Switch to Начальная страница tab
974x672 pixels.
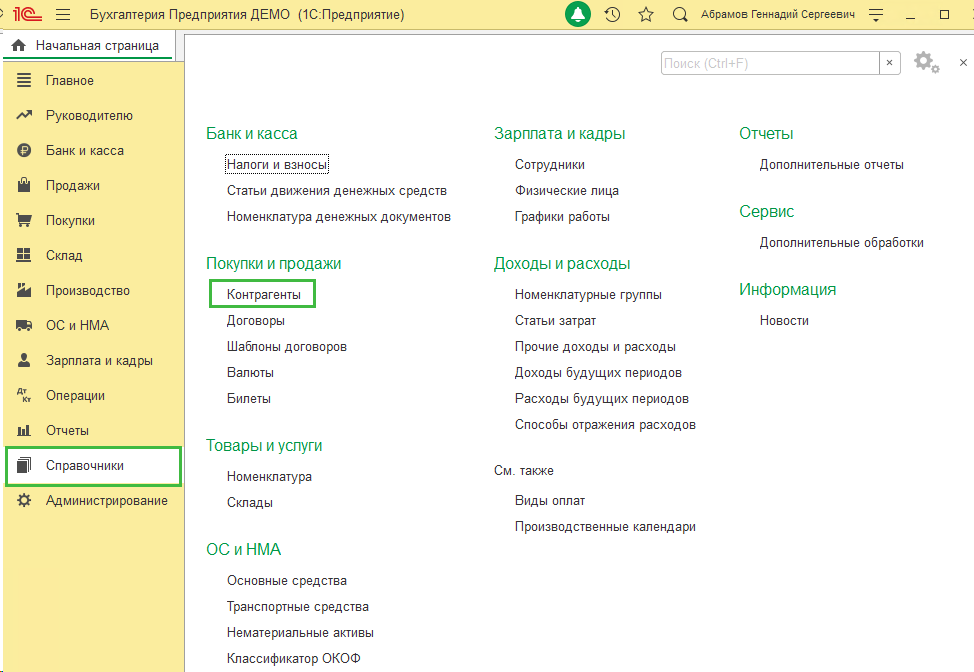88,45
